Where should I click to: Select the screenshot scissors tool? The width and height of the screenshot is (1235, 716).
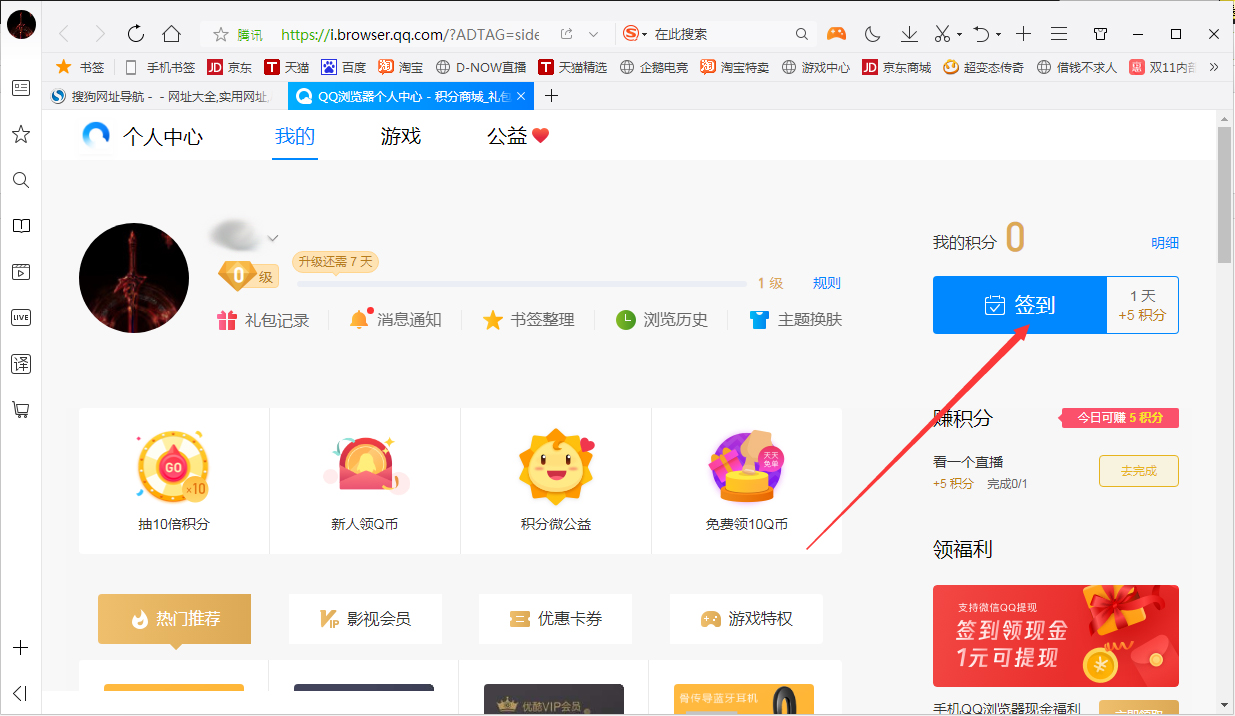pos(945,33)
